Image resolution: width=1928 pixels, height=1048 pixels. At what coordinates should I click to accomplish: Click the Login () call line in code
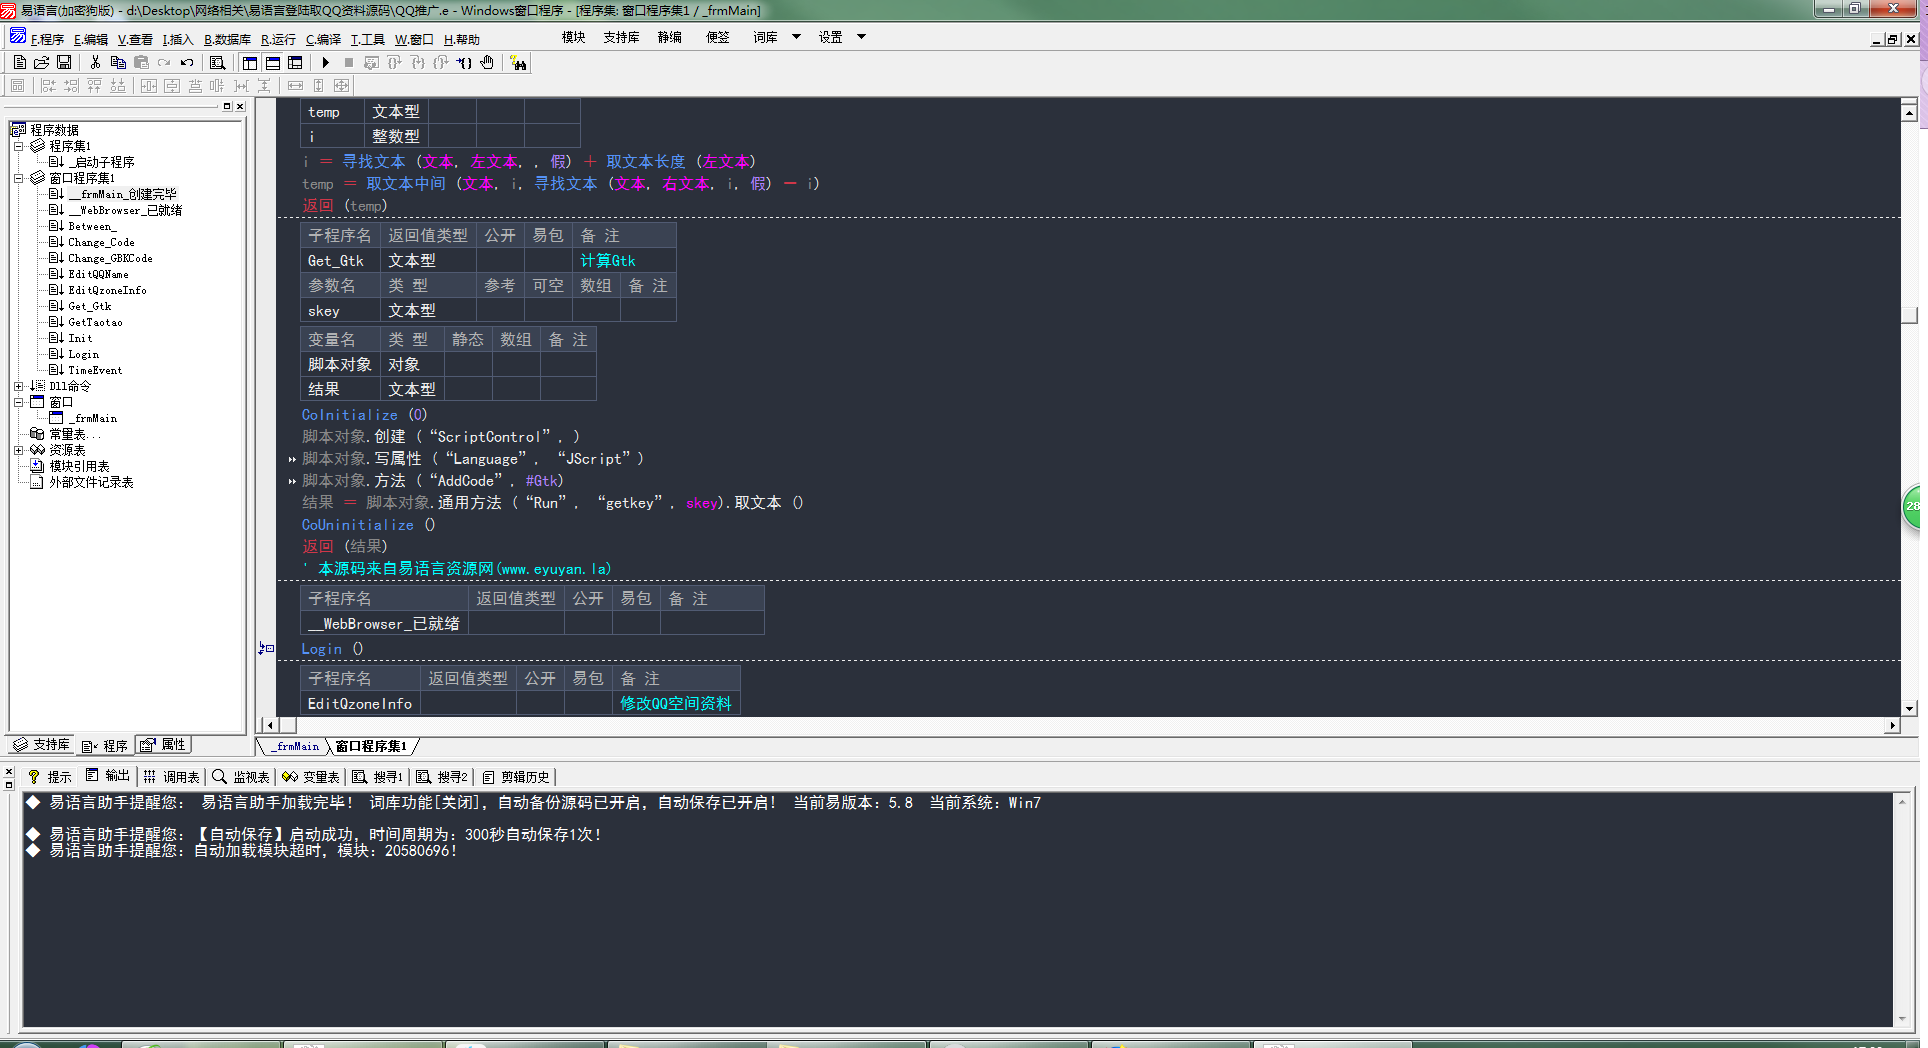coord(332,649)
